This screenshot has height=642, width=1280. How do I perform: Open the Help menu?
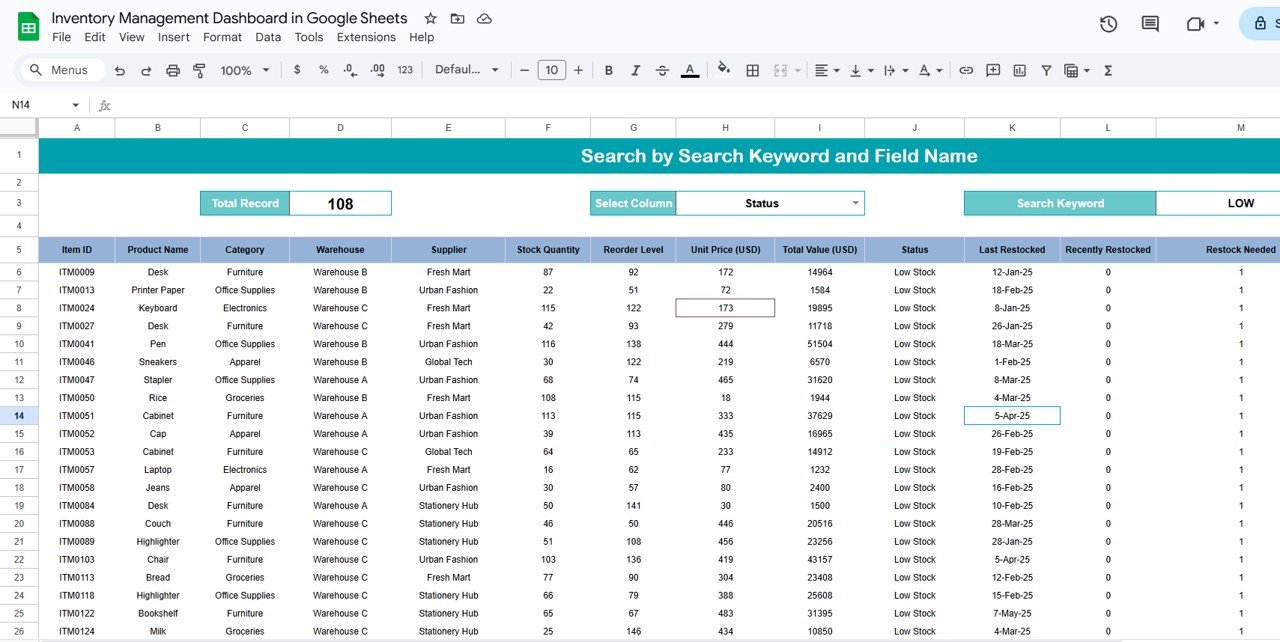coord(422,37)
